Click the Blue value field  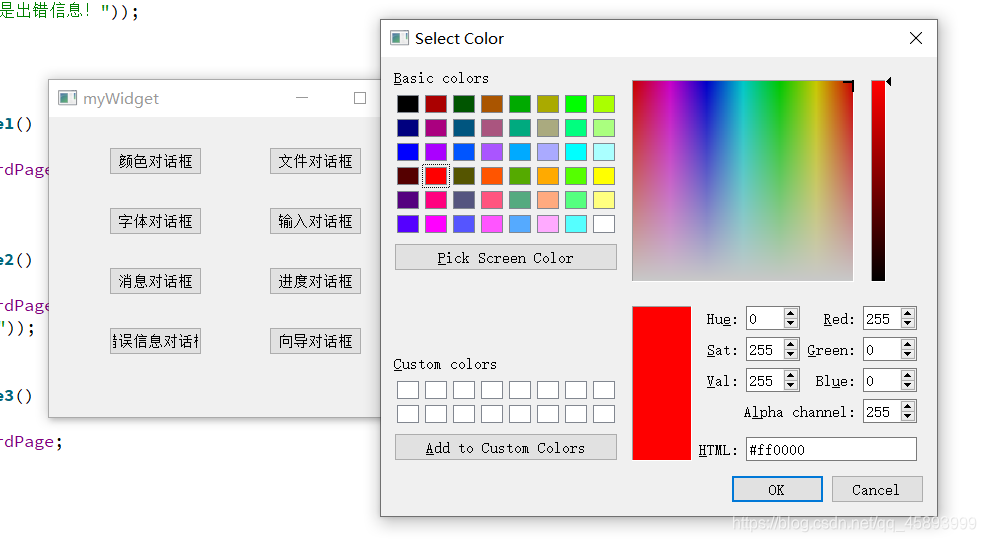[x=882, y=381]
